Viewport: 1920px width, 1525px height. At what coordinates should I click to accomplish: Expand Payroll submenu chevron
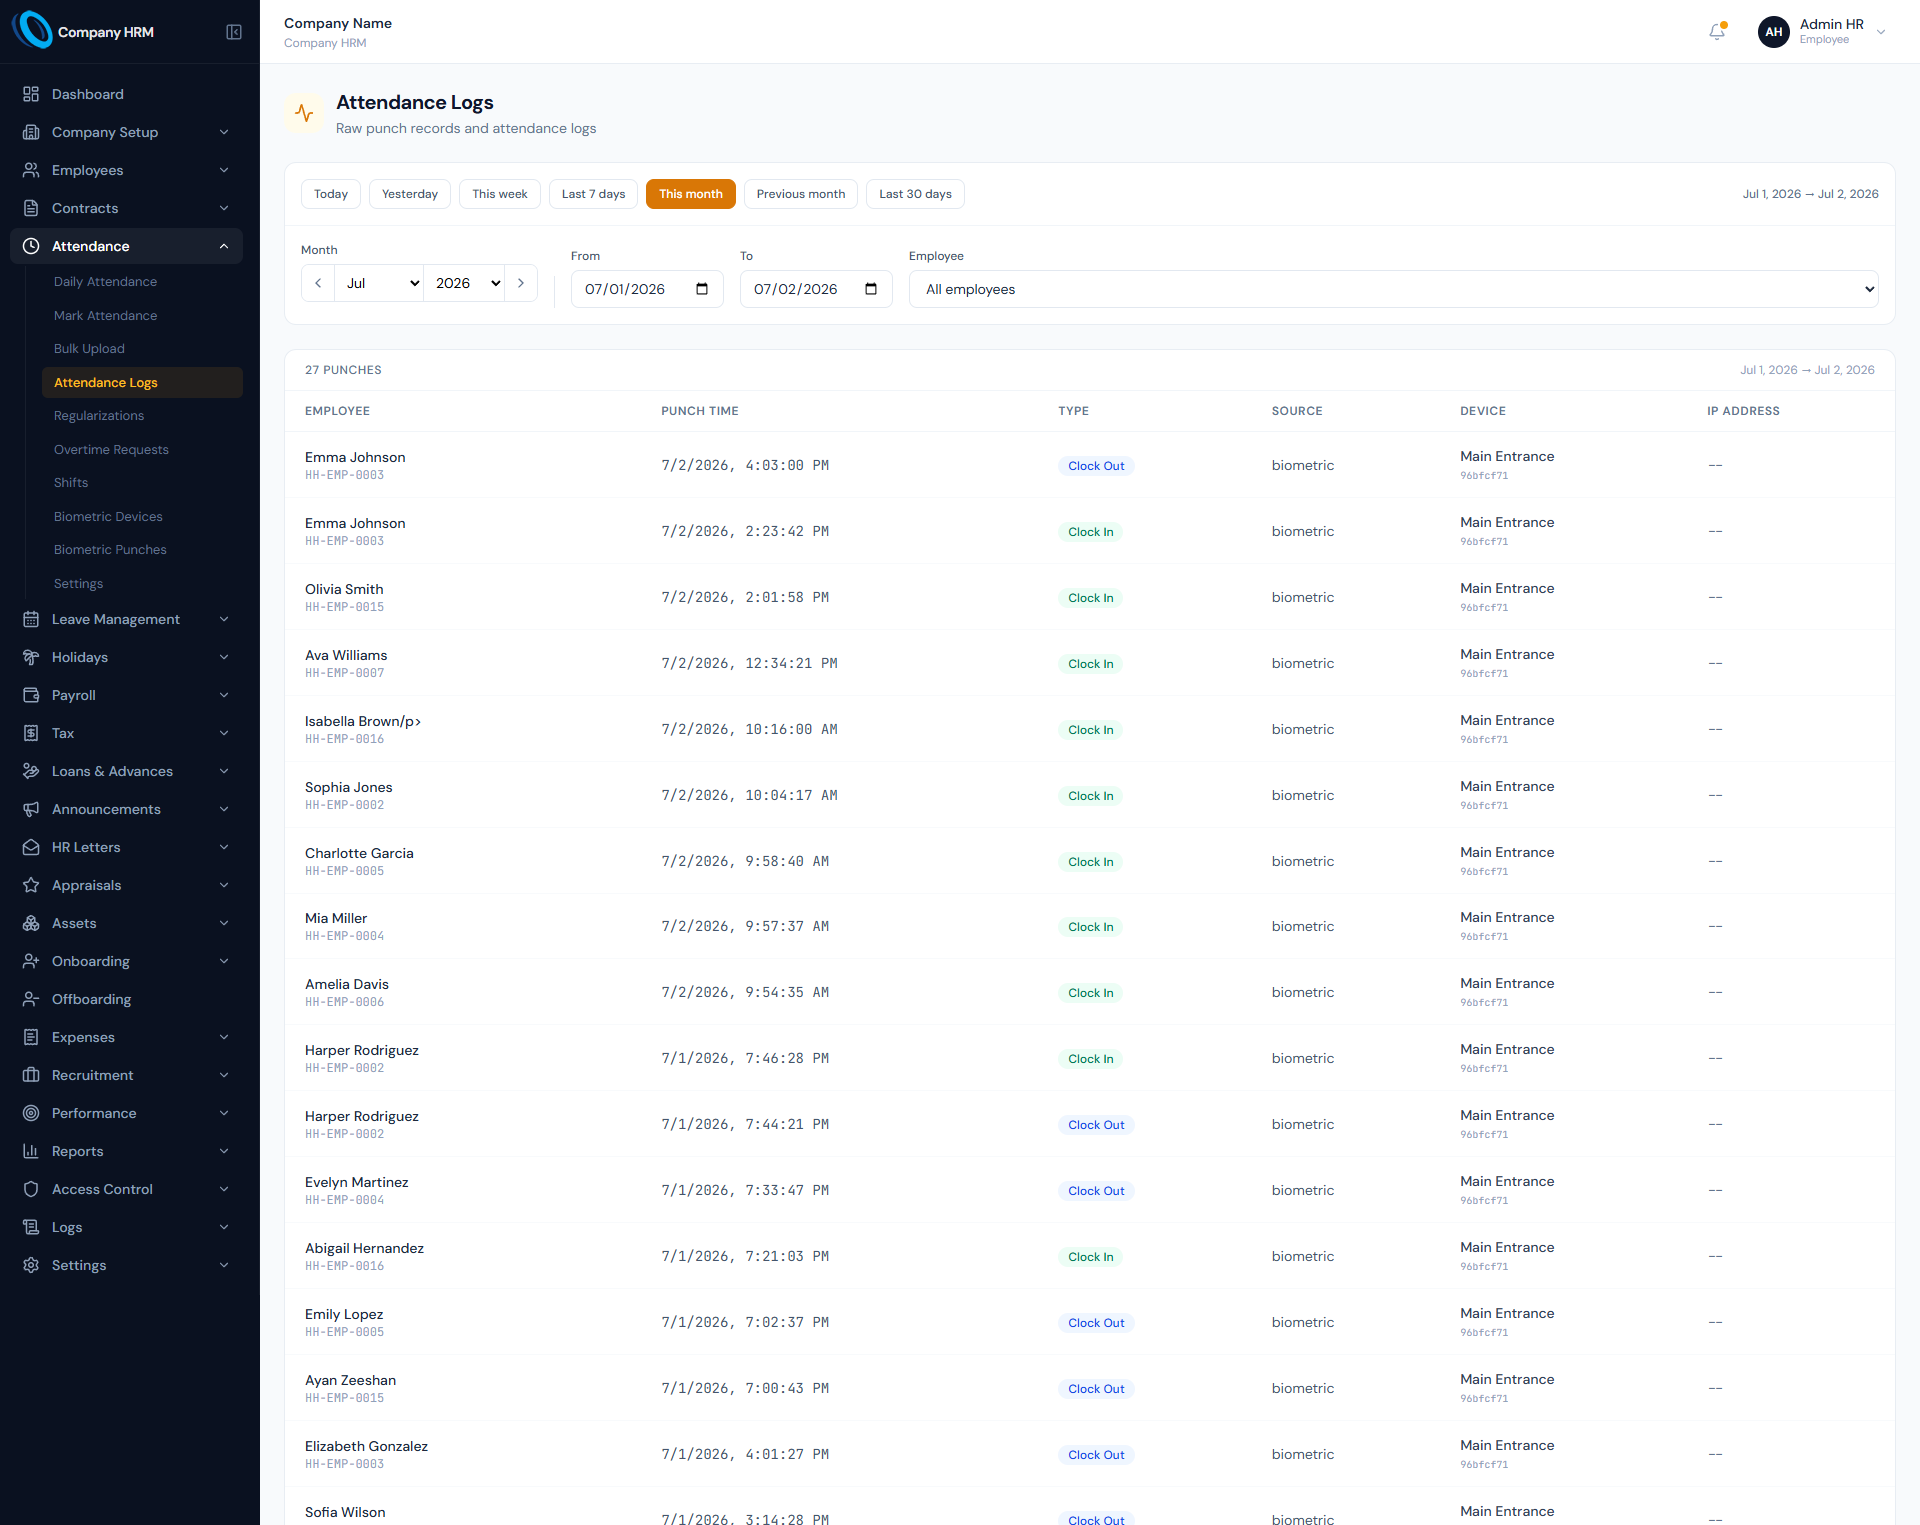[224, 695]
